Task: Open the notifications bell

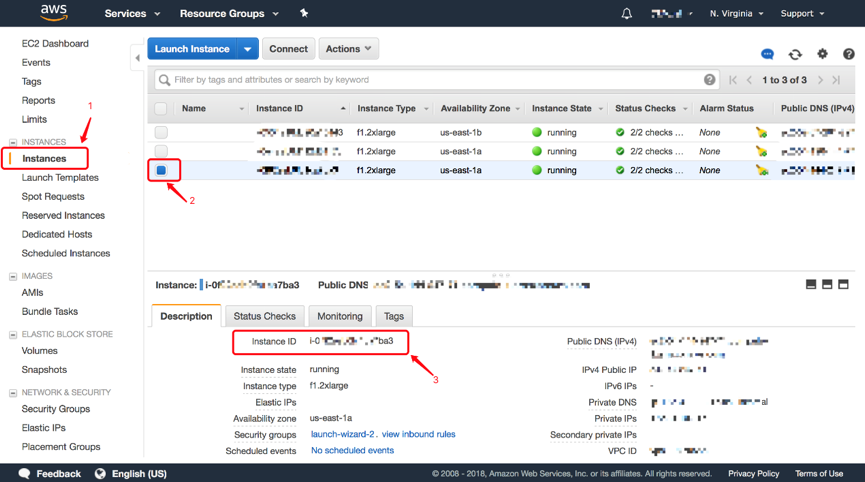Action: point(627,13)
